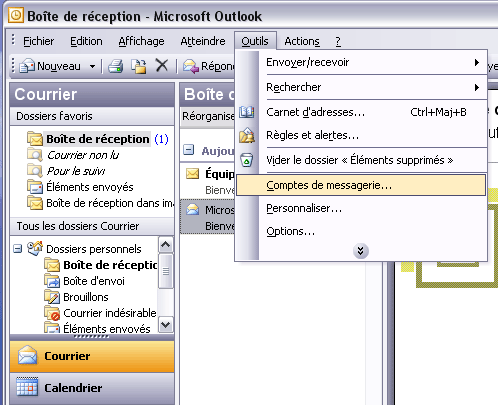This screenshot has height=405, width=498.
Task: Click the Dossiers favoris header
Action: pyautogui.click(x=92, y=116)
